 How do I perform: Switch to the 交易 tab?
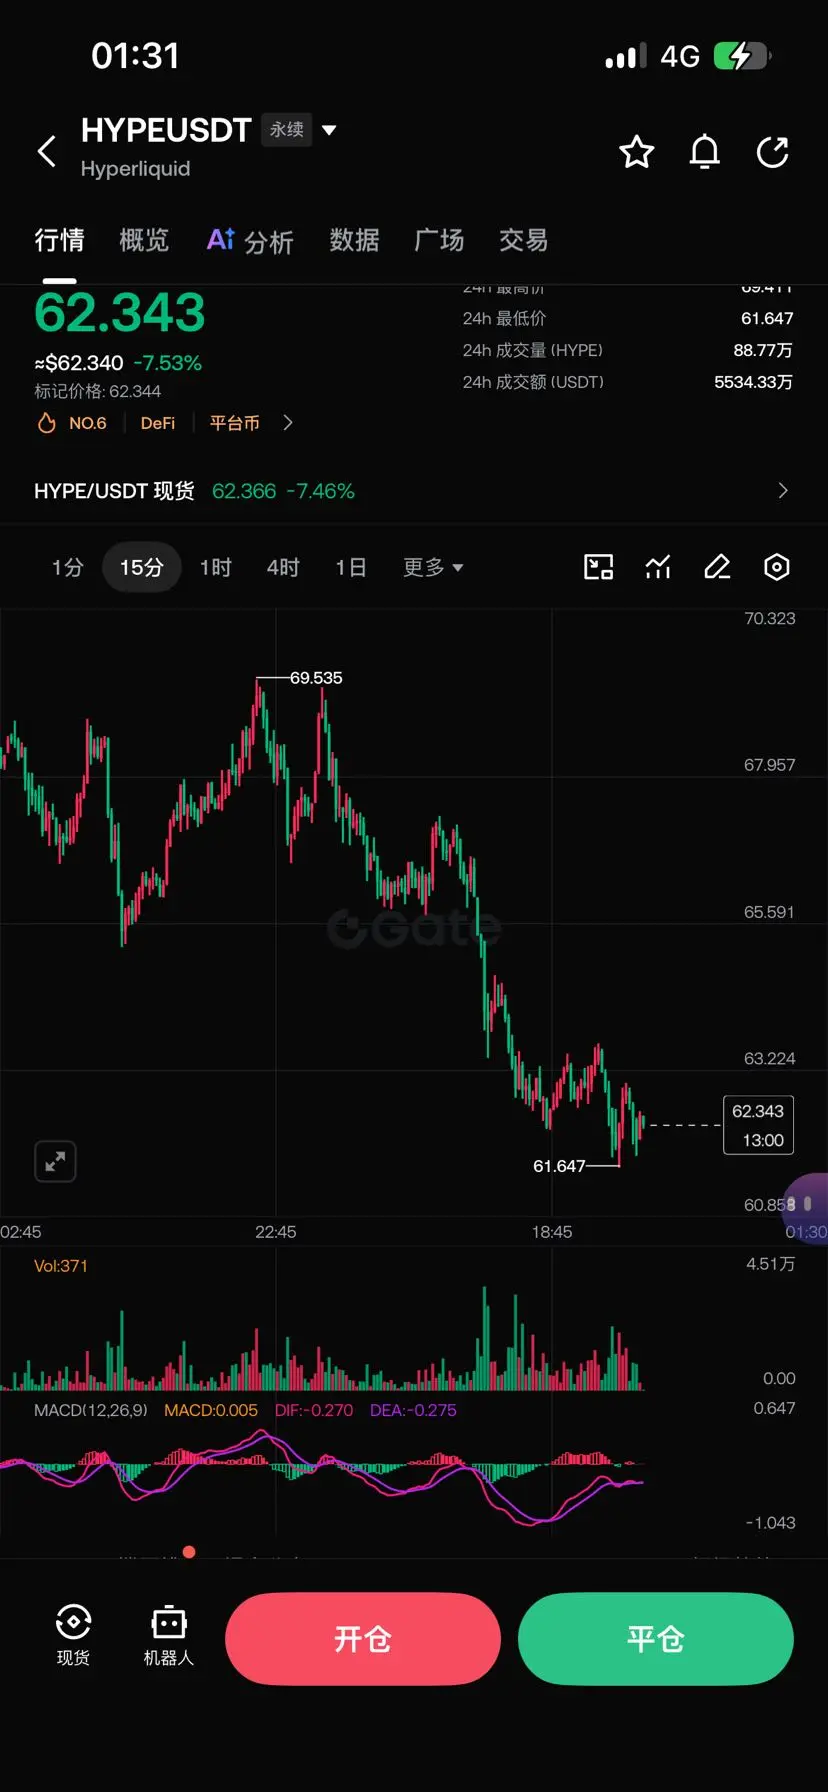(x=523, y=240)
